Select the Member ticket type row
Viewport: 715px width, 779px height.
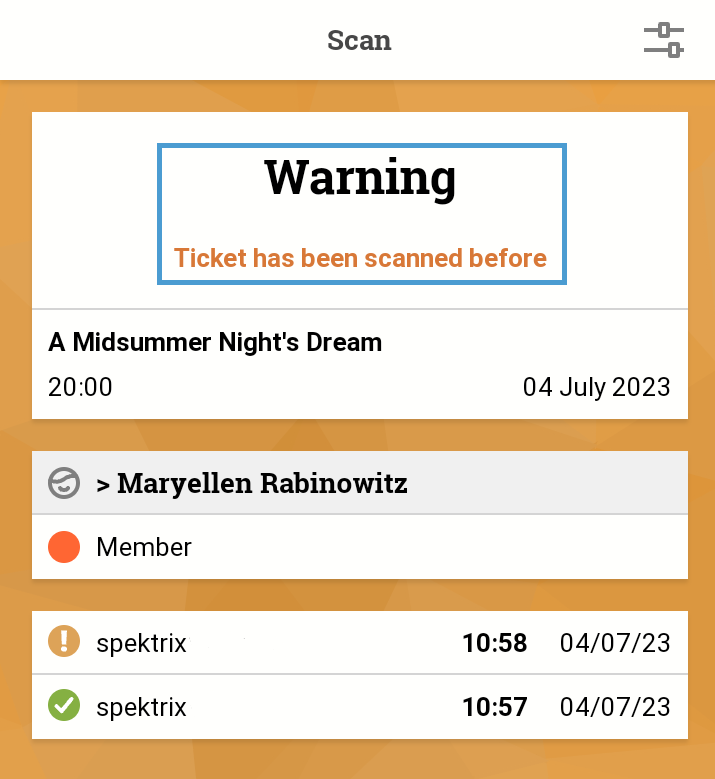pos(360,547)
